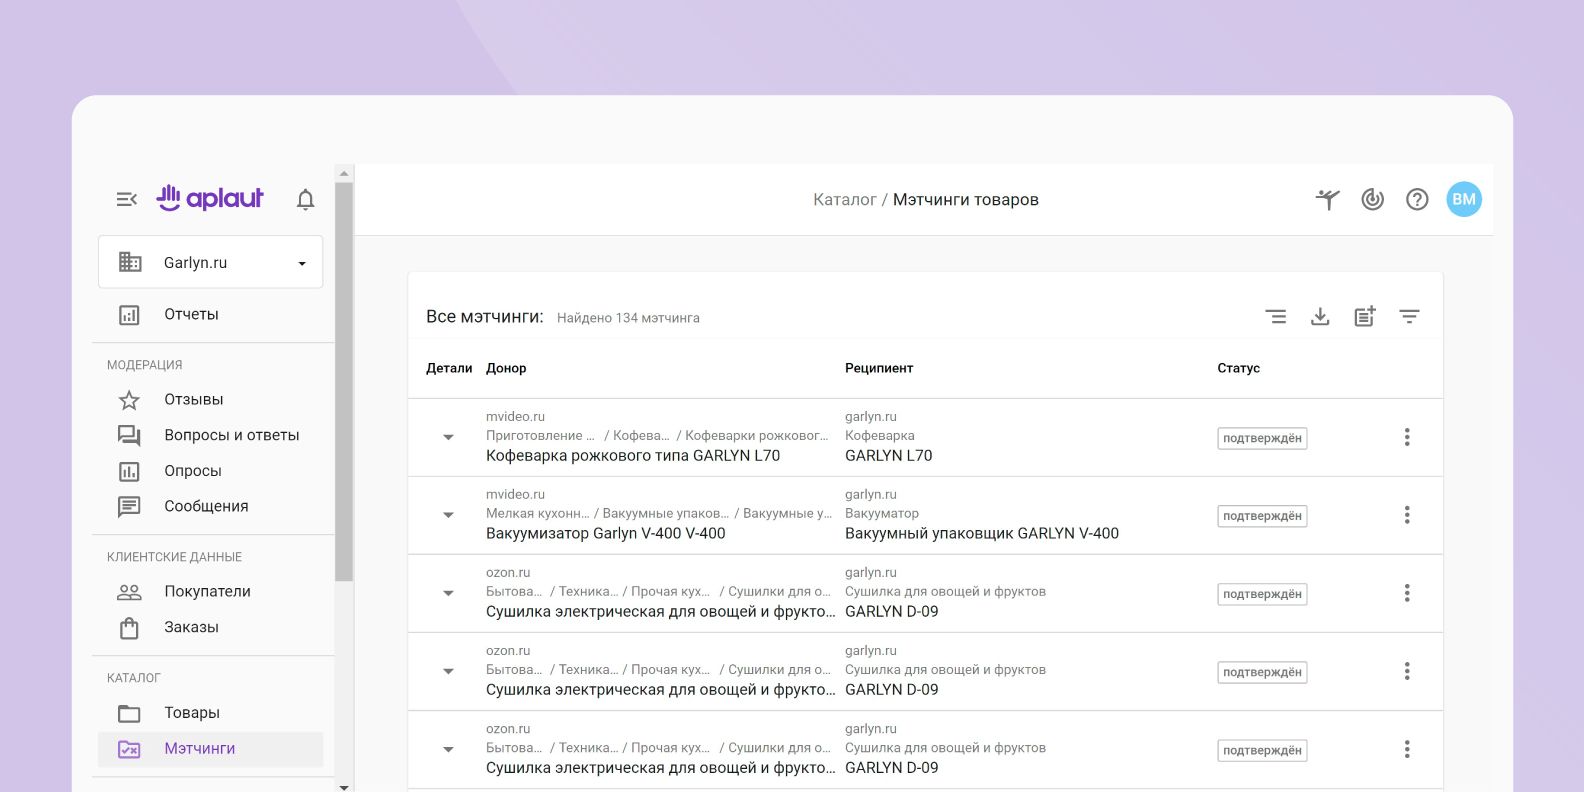Open the filter icon in matchings toolbar
Image resolution: width=1584 pixels, height=792 pixels.
tap(1409, 317)
